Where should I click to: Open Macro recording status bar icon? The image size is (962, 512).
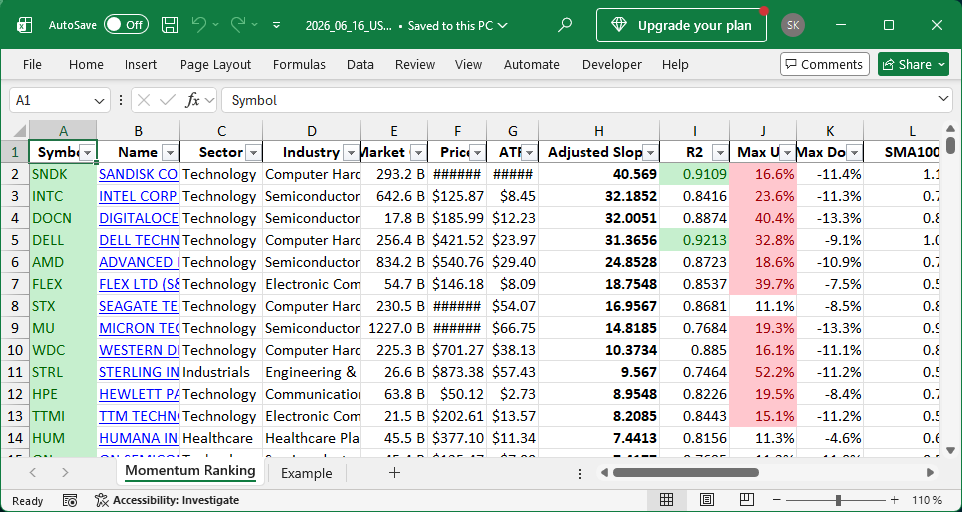pos(70,500)
